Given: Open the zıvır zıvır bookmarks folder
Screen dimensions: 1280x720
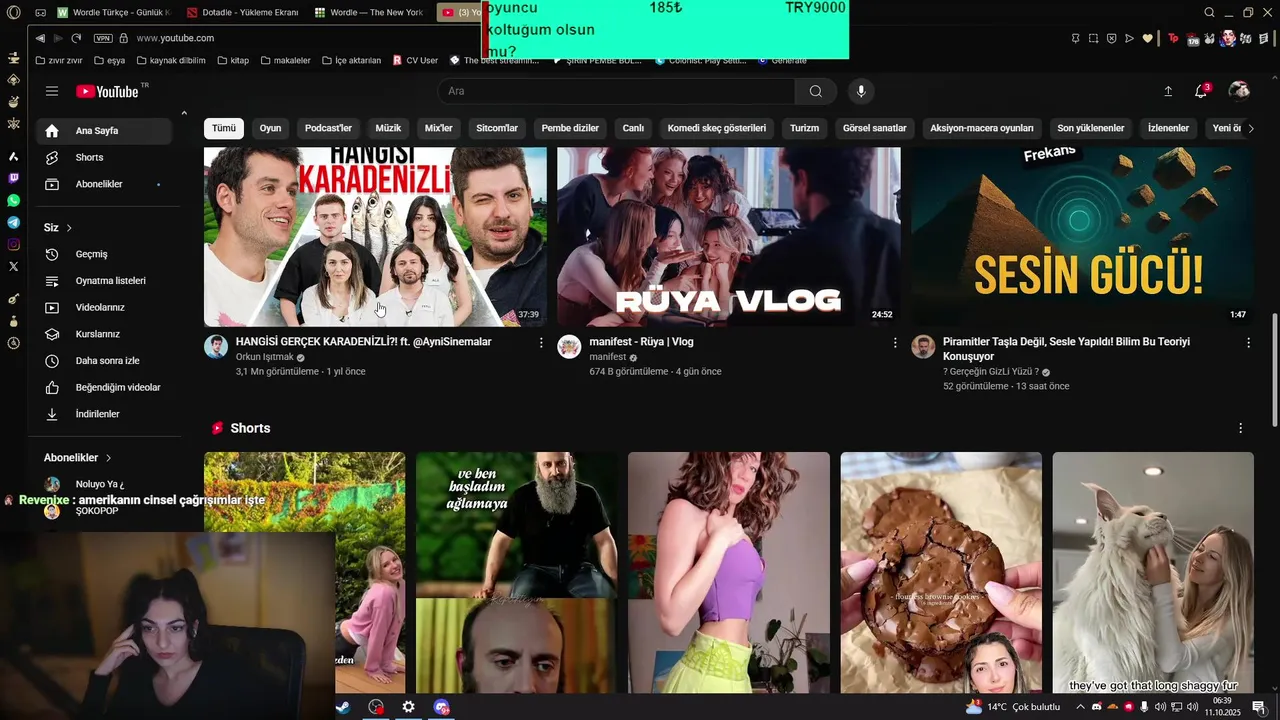Looking at the screenshot, I should point(59,60).
